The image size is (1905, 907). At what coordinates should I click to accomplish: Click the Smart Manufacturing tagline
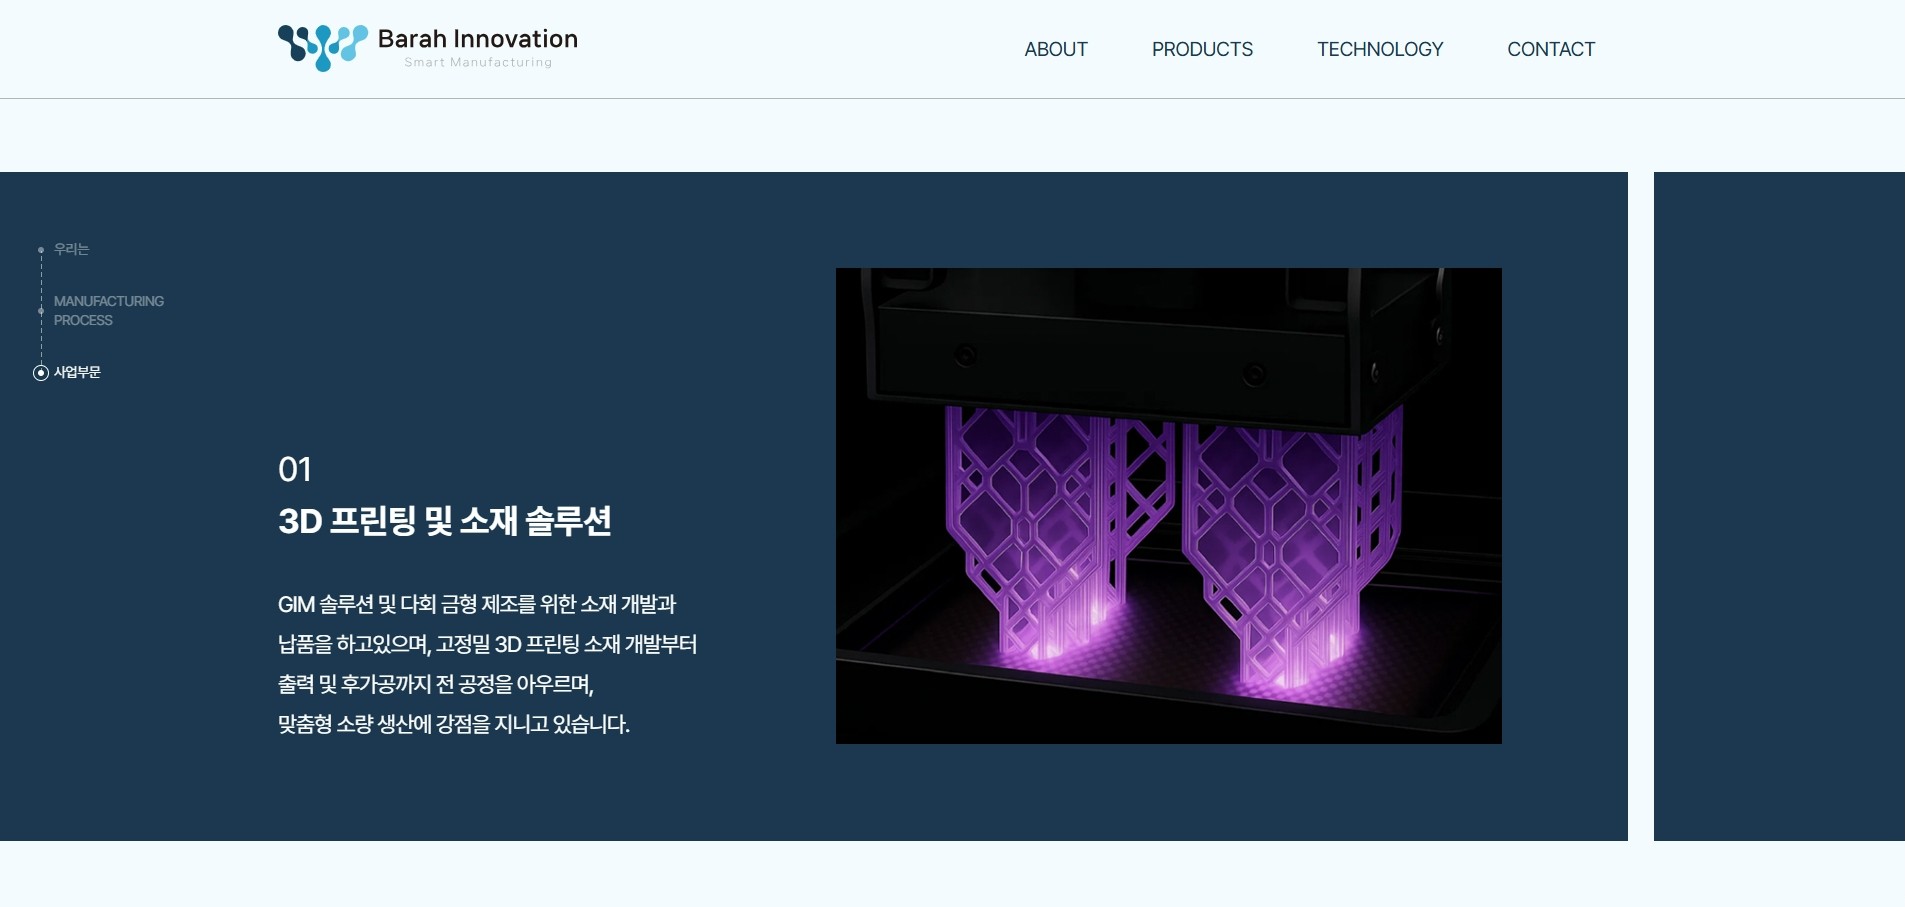477,63
